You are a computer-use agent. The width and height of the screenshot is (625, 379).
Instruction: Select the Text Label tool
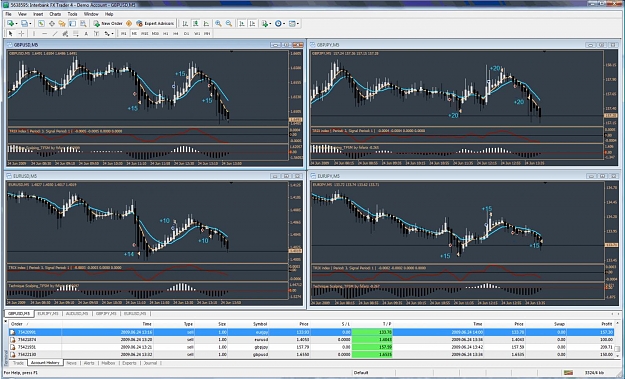point(96,34)
